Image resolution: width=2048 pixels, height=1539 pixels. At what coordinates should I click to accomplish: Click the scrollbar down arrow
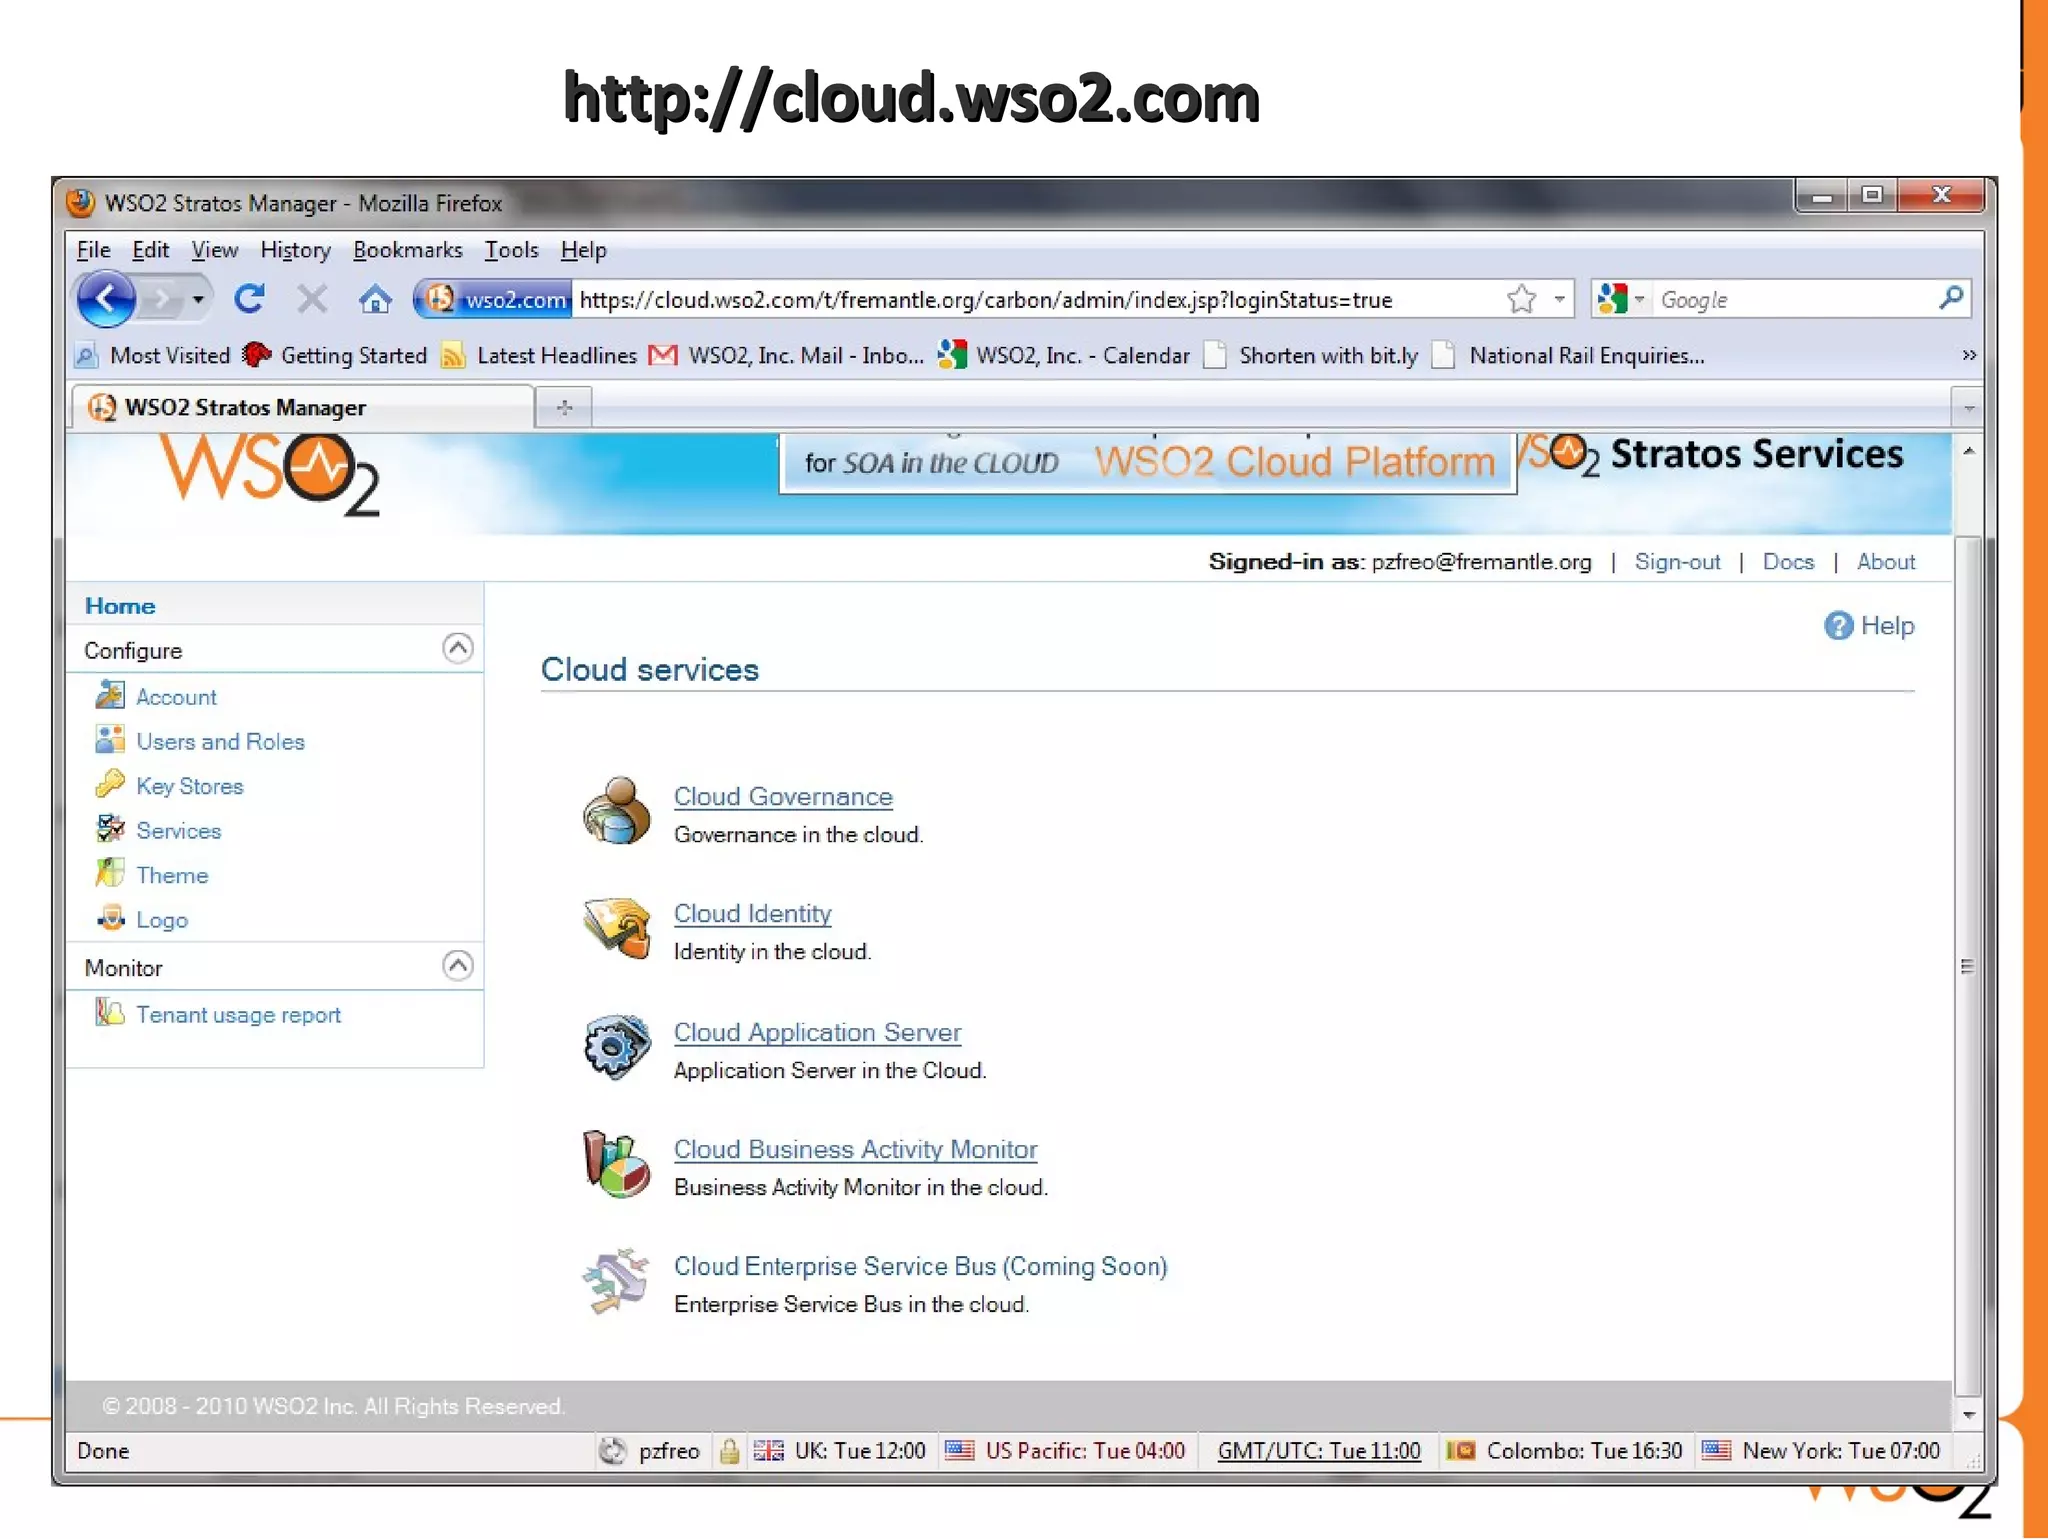1967,1414
